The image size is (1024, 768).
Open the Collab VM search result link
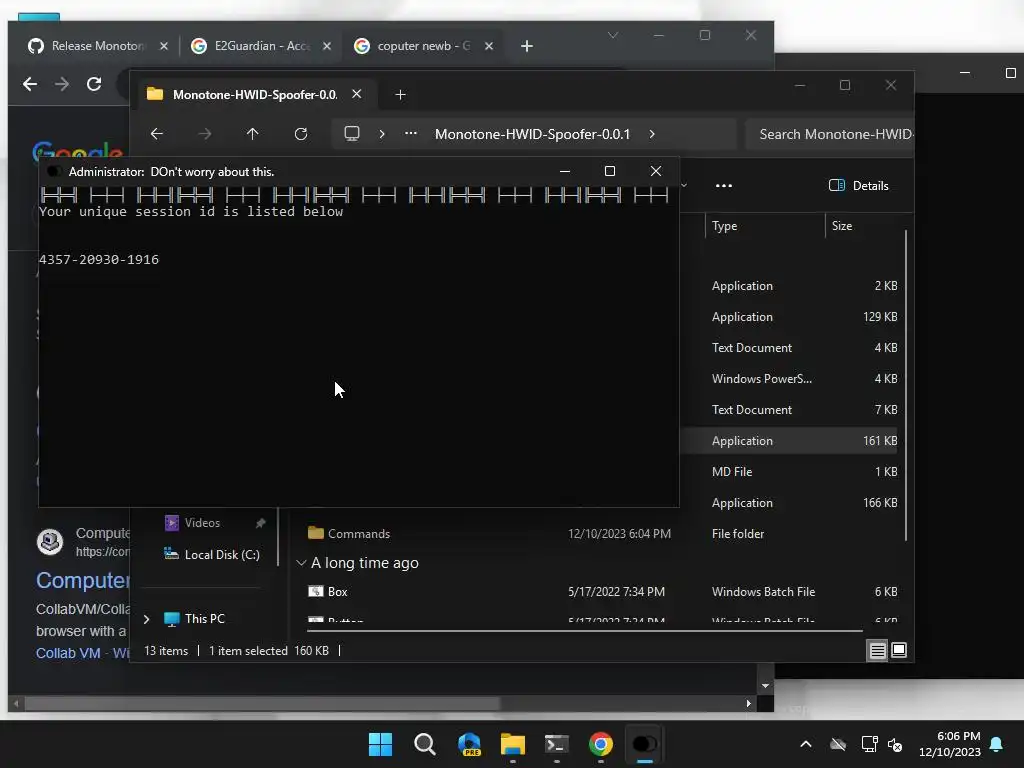point(68,653)
